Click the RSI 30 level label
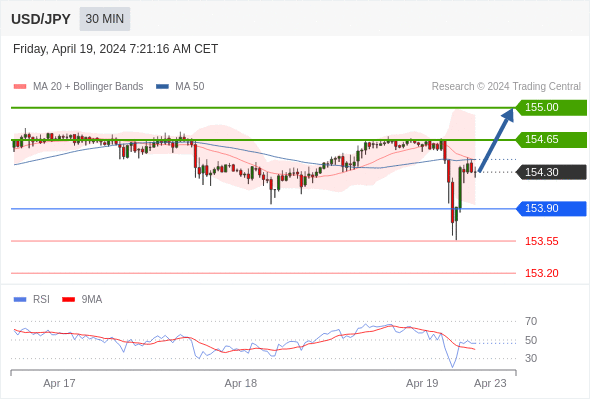This screenshot has height=400, width=590. click(531, 359)
